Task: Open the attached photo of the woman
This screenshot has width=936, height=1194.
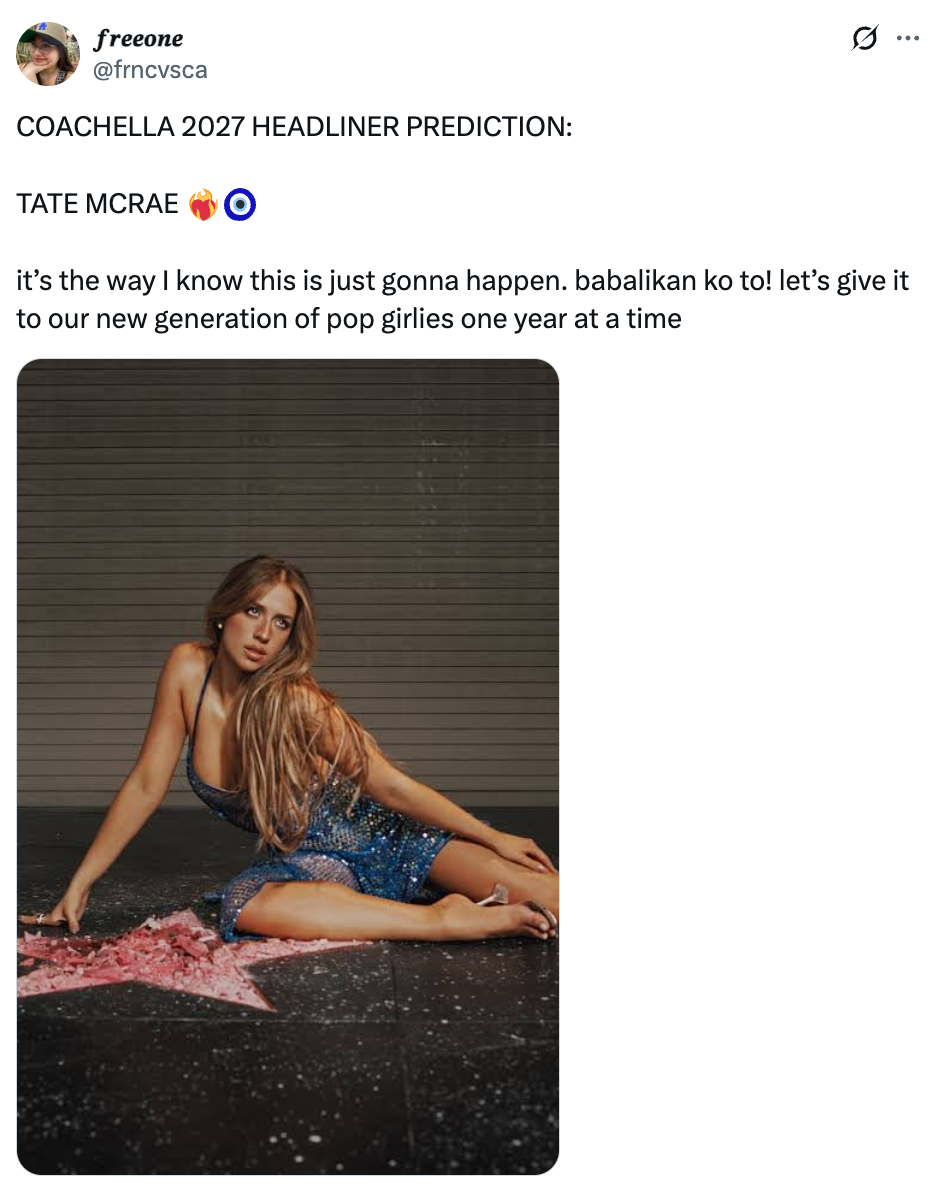Action: [x=288, y=766]
